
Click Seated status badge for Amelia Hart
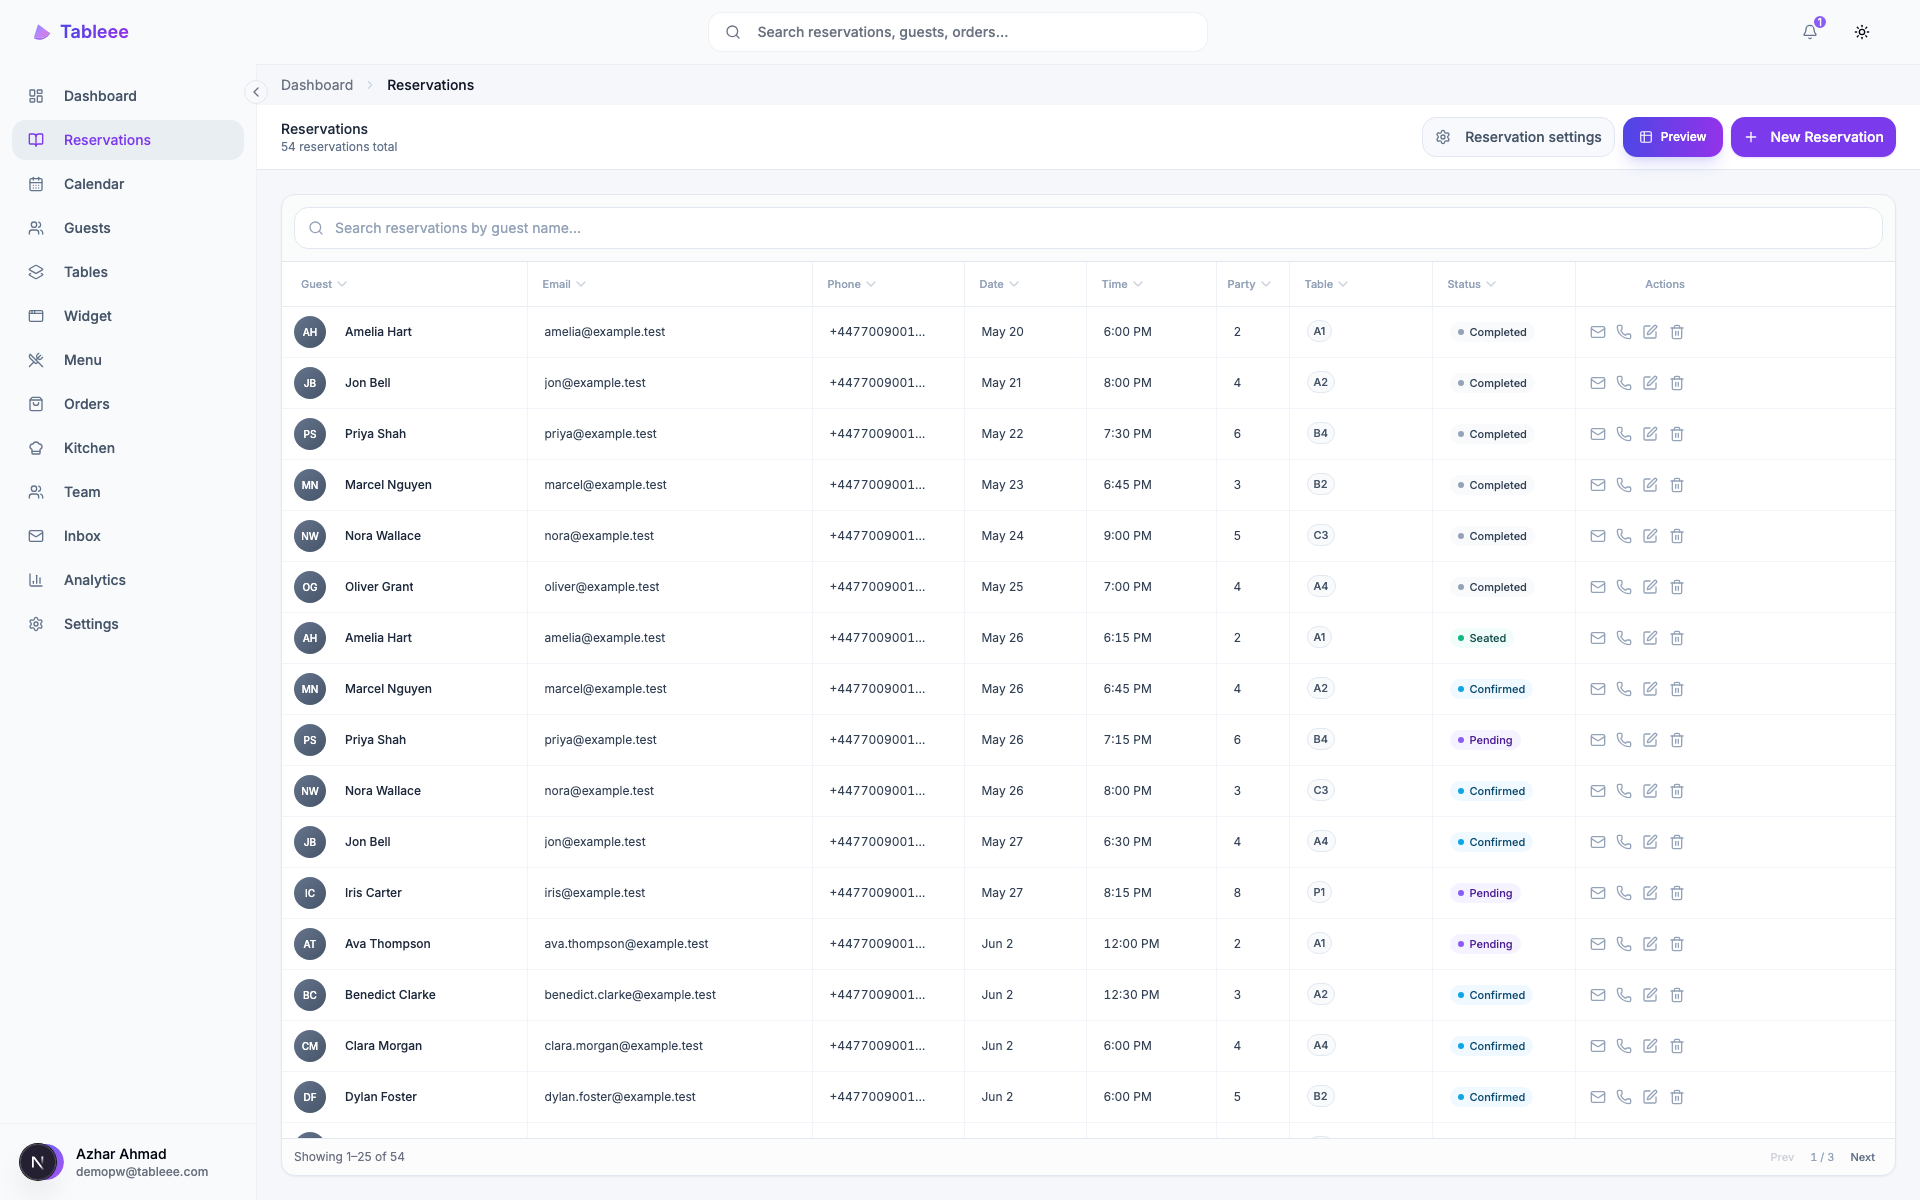[1482, 638]
